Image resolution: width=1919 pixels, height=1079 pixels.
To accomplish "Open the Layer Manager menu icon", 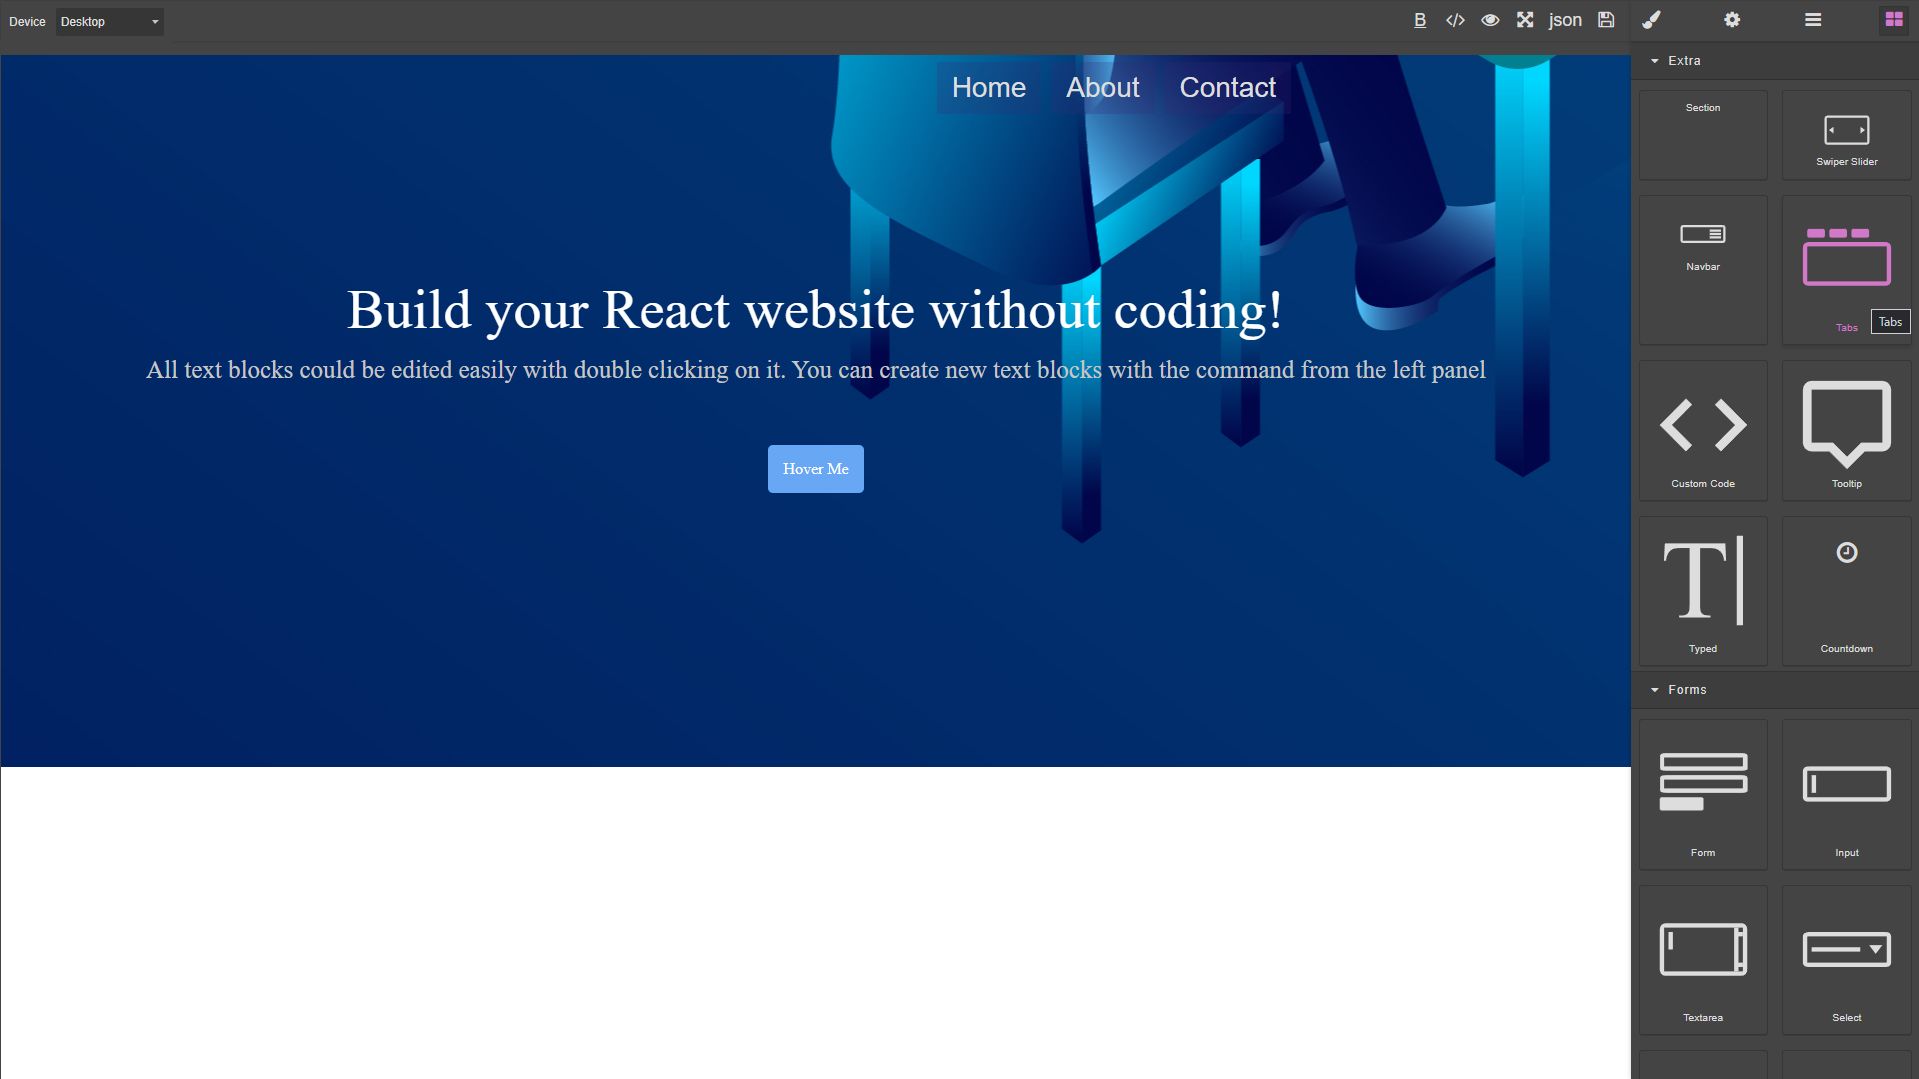I will (1813, 20).
